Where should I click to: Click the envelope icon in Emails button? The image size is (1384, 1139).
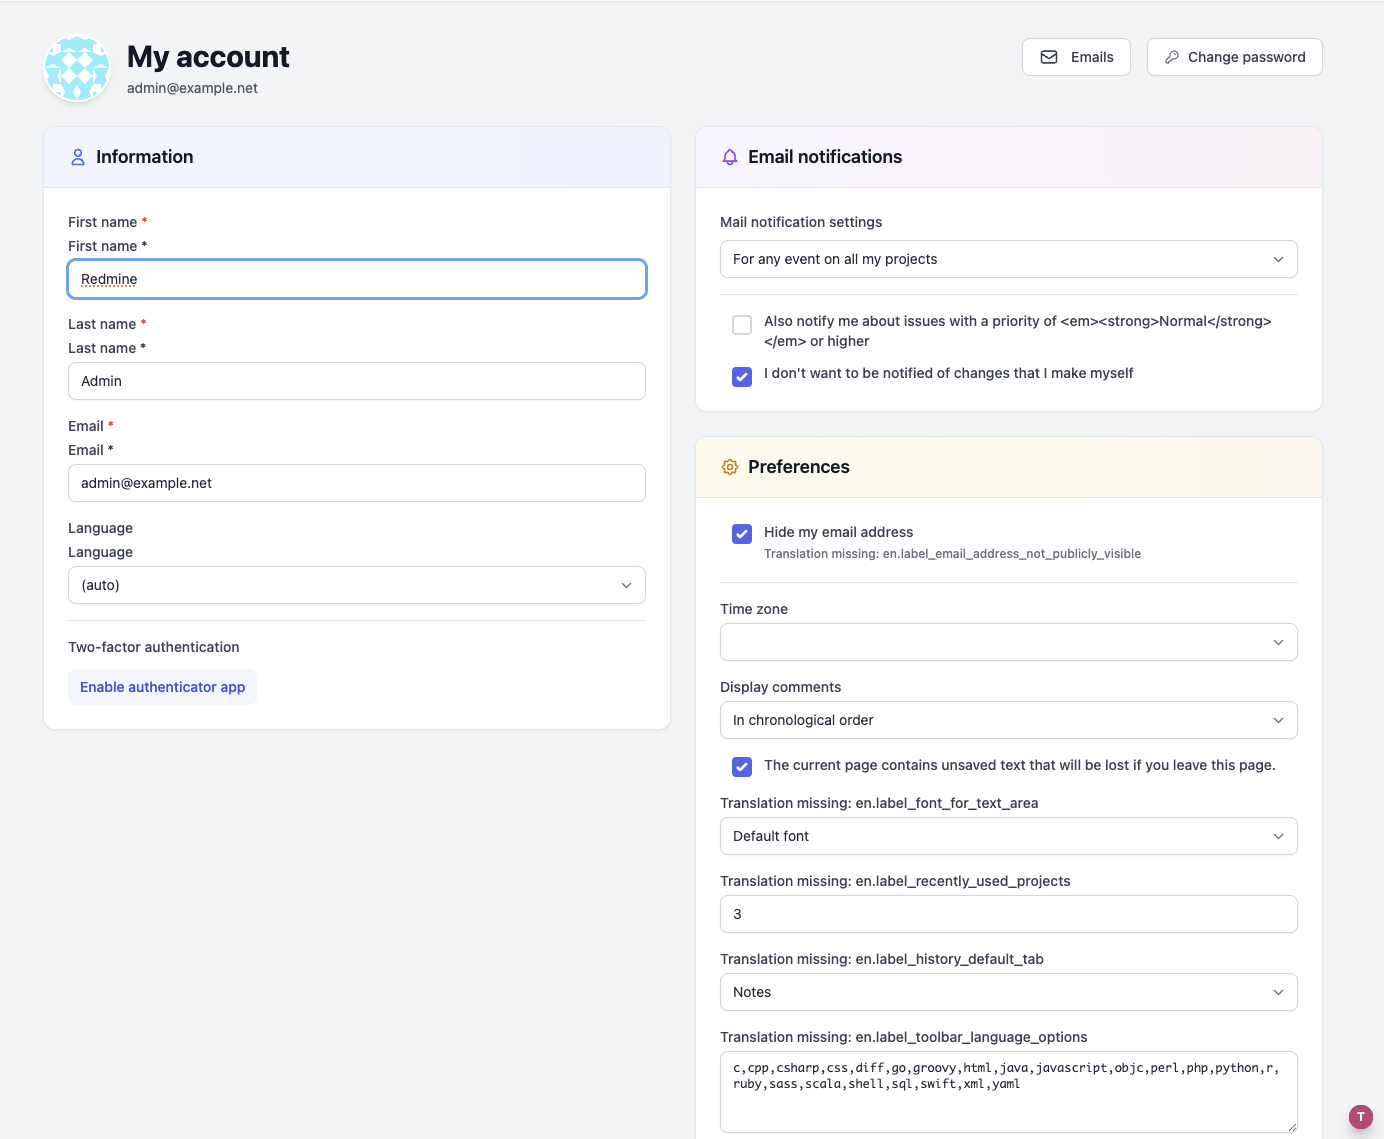(x=1049, y=57)
